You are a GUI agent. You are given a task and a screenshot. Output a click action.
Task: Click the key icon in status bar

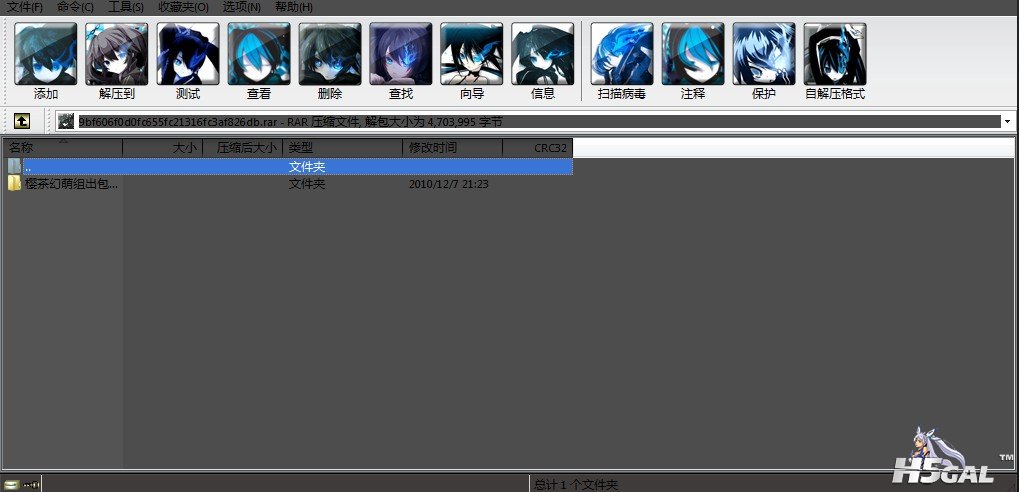pyautogui.click(x=31, y=484)
